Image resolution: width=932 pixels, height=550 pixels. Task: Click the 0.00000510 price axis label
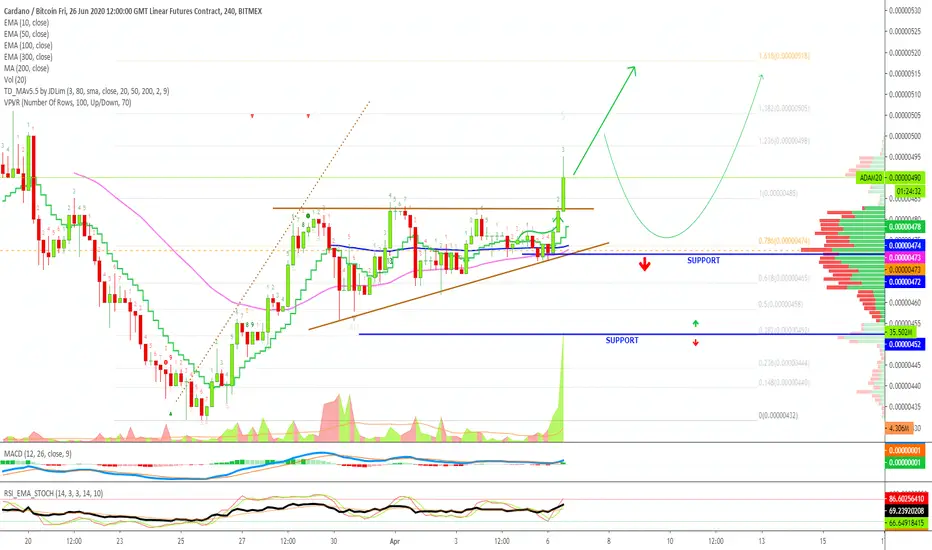pos(905,95)
